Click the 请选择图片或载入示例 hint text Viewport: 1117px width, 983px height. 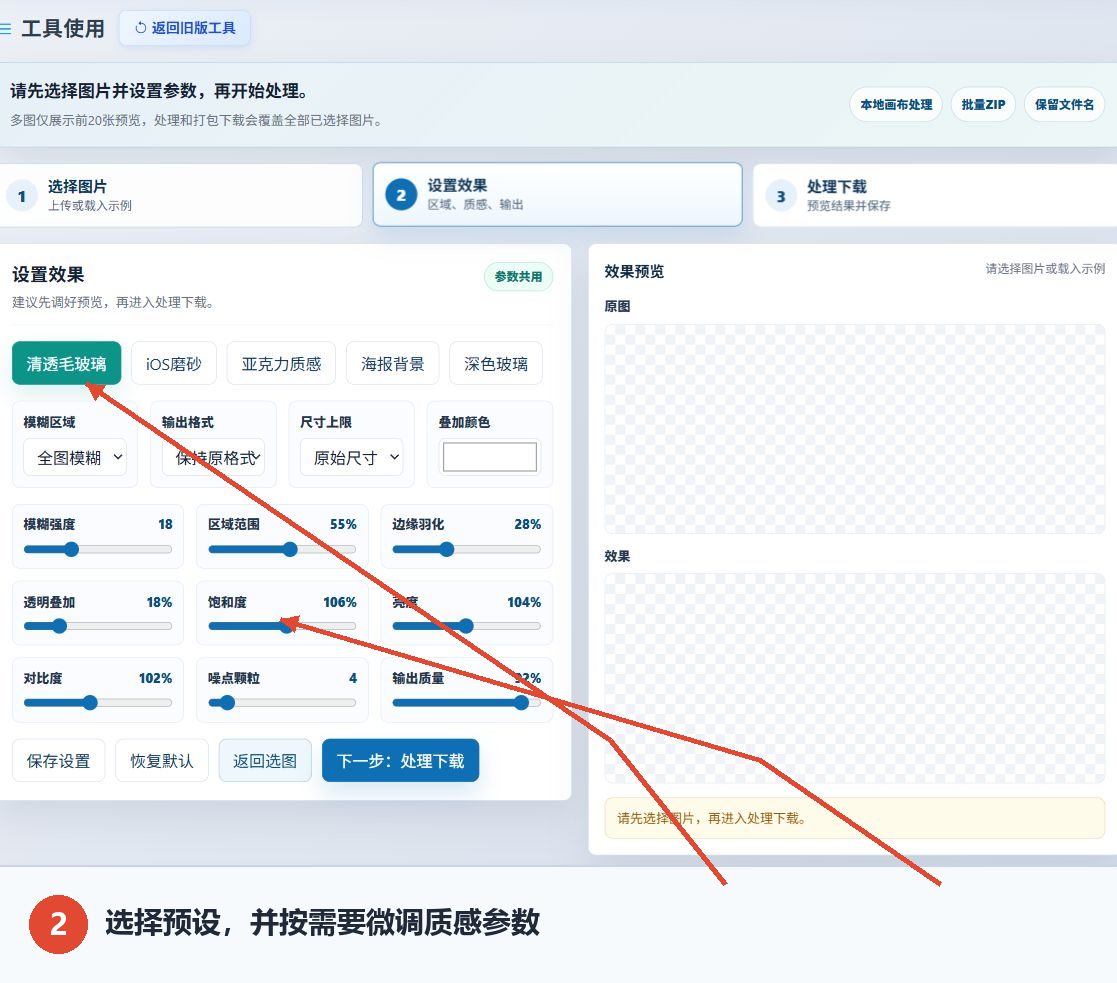coord(1045,269)
